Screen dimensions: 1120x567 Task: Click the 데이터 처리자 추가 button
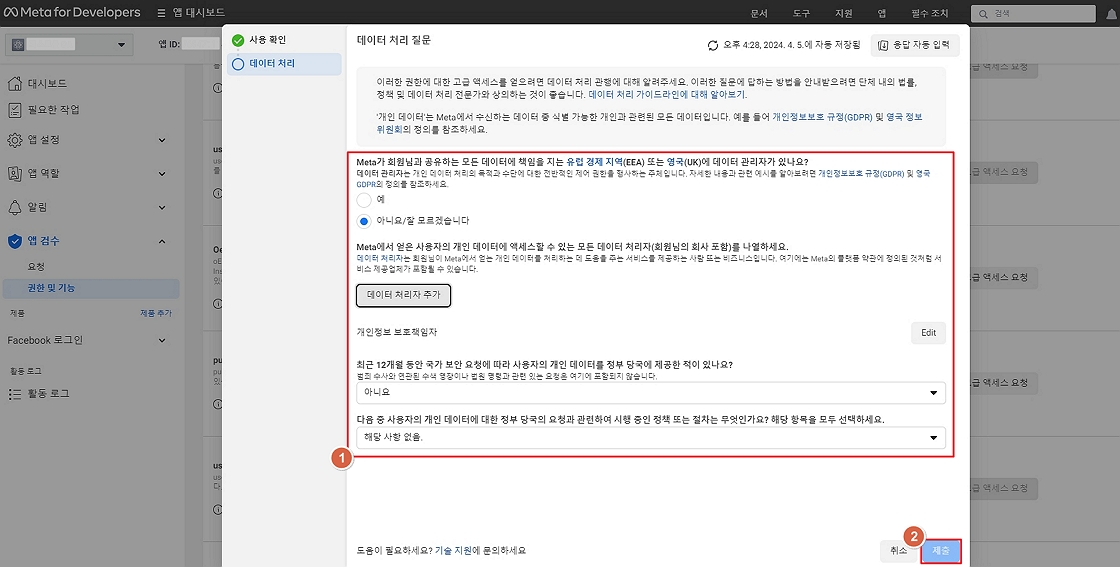[x=404, y=295]
